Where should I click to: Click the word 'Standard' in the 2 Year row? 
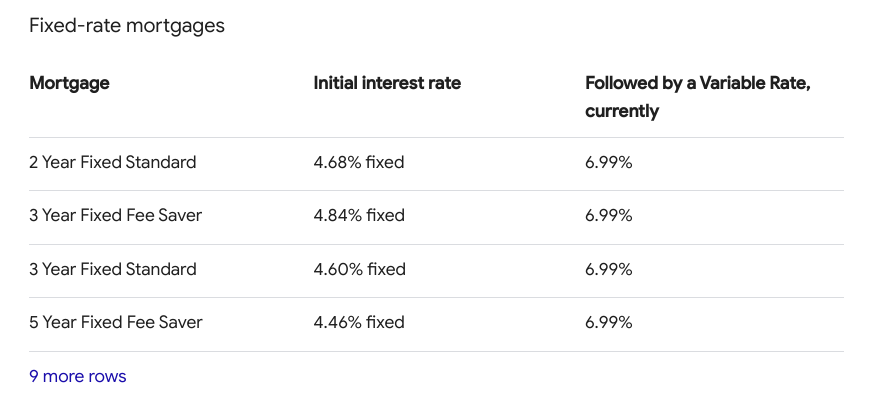click(x=161, y=162)
